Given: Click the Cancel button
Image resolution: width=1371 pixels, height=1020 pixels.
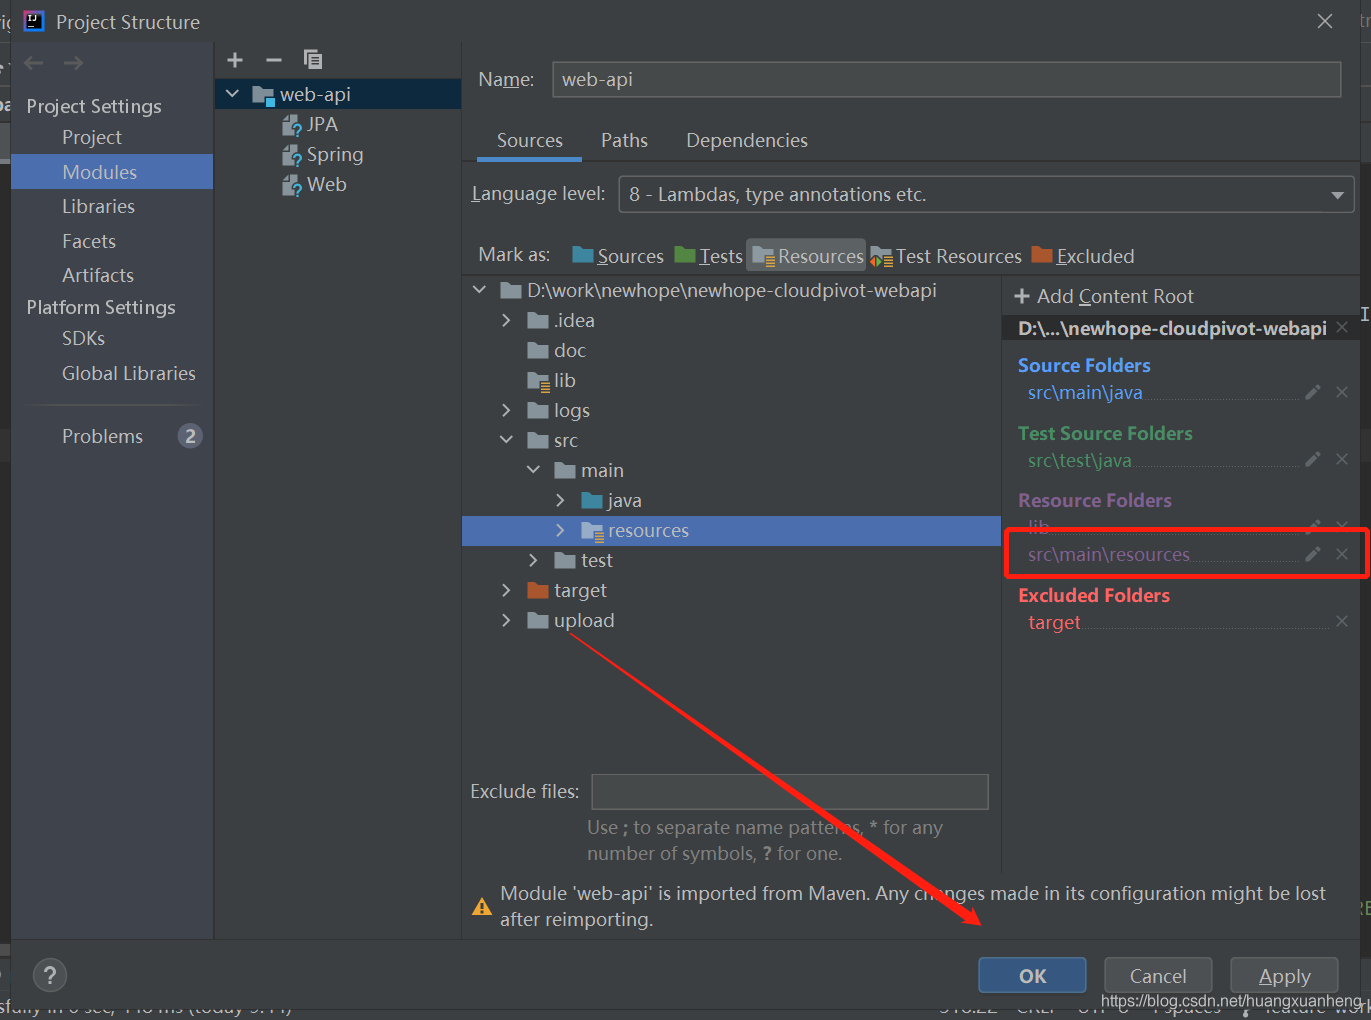Looking at the screenshot, I should pyautogui.click(x=1158, y=976).
